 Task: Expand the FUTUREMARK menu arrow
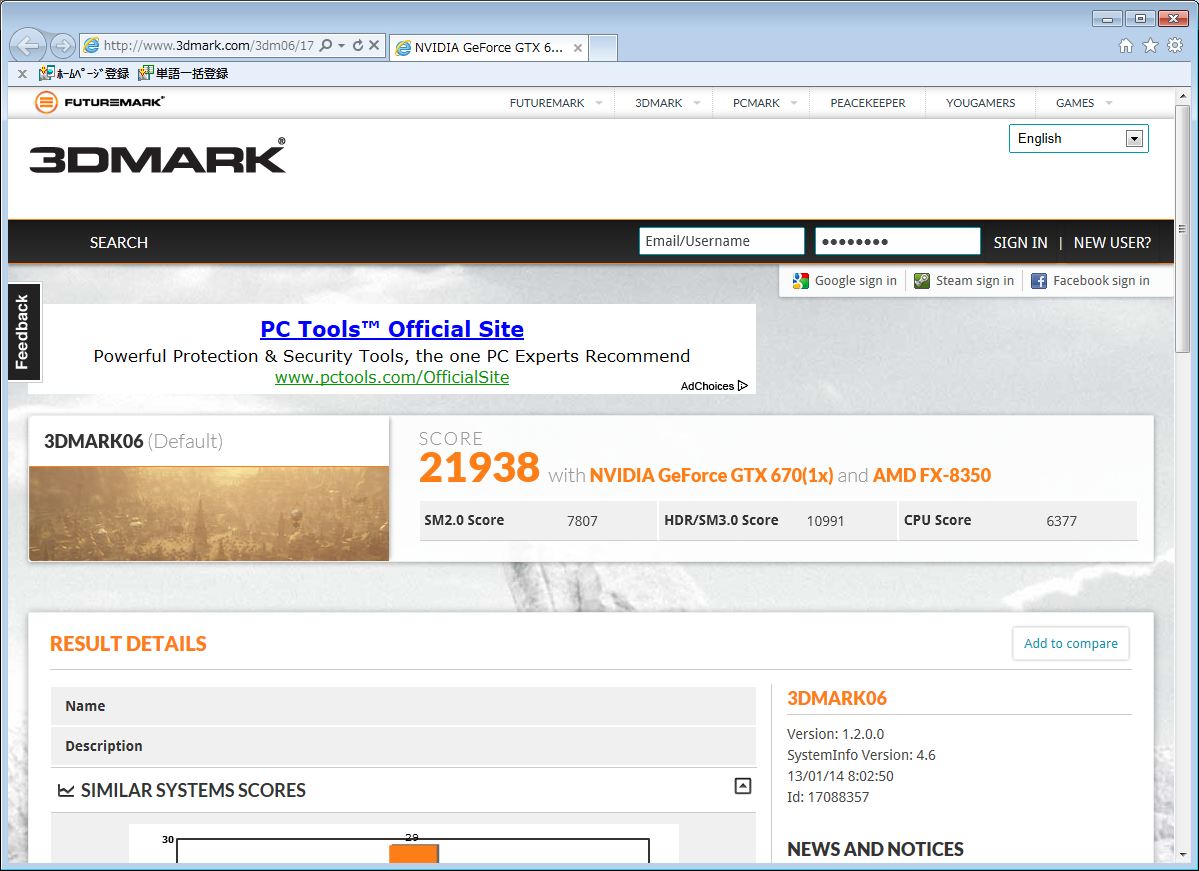(599, 102)
